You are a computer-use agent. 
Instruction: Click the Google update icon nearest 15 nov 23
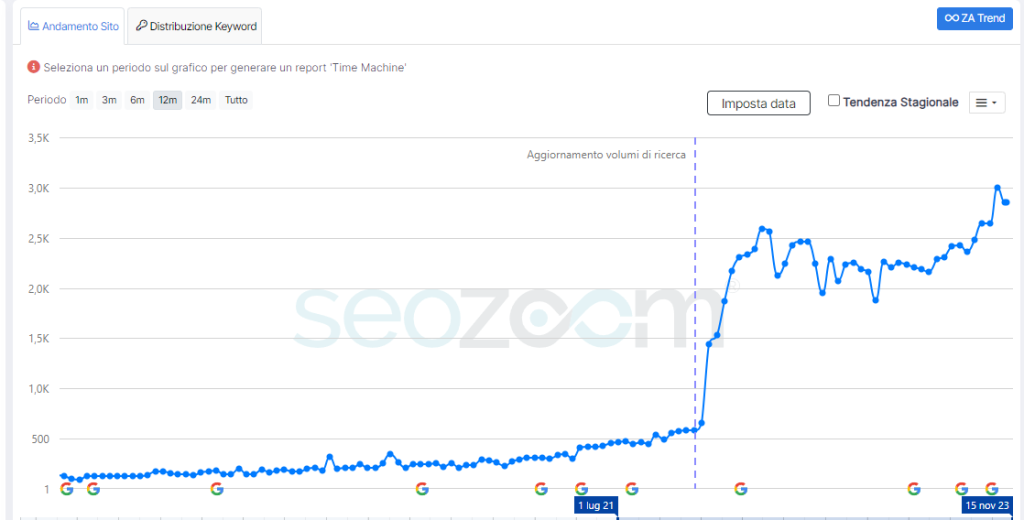pyautogui.click(x=991, y=489)
